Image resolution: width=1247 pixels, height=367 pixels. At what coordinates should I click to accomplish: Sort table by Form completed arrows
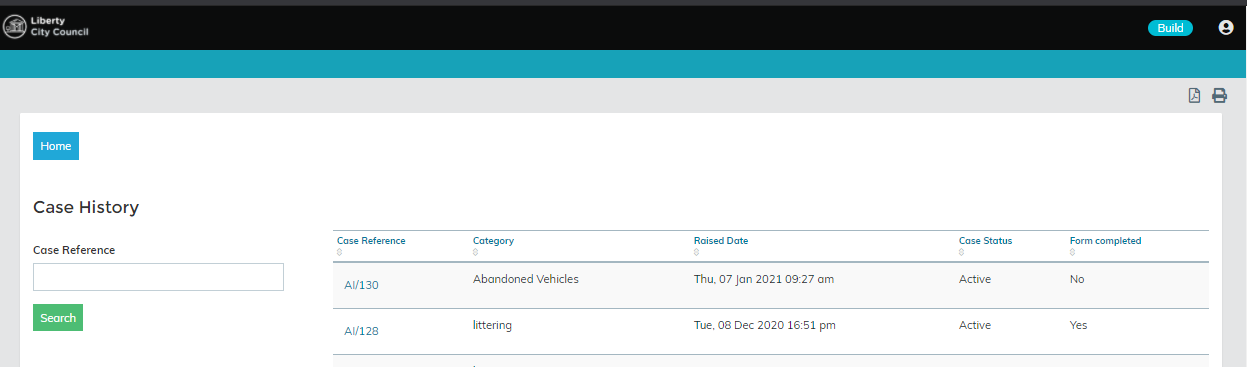tap(1073, 252)
